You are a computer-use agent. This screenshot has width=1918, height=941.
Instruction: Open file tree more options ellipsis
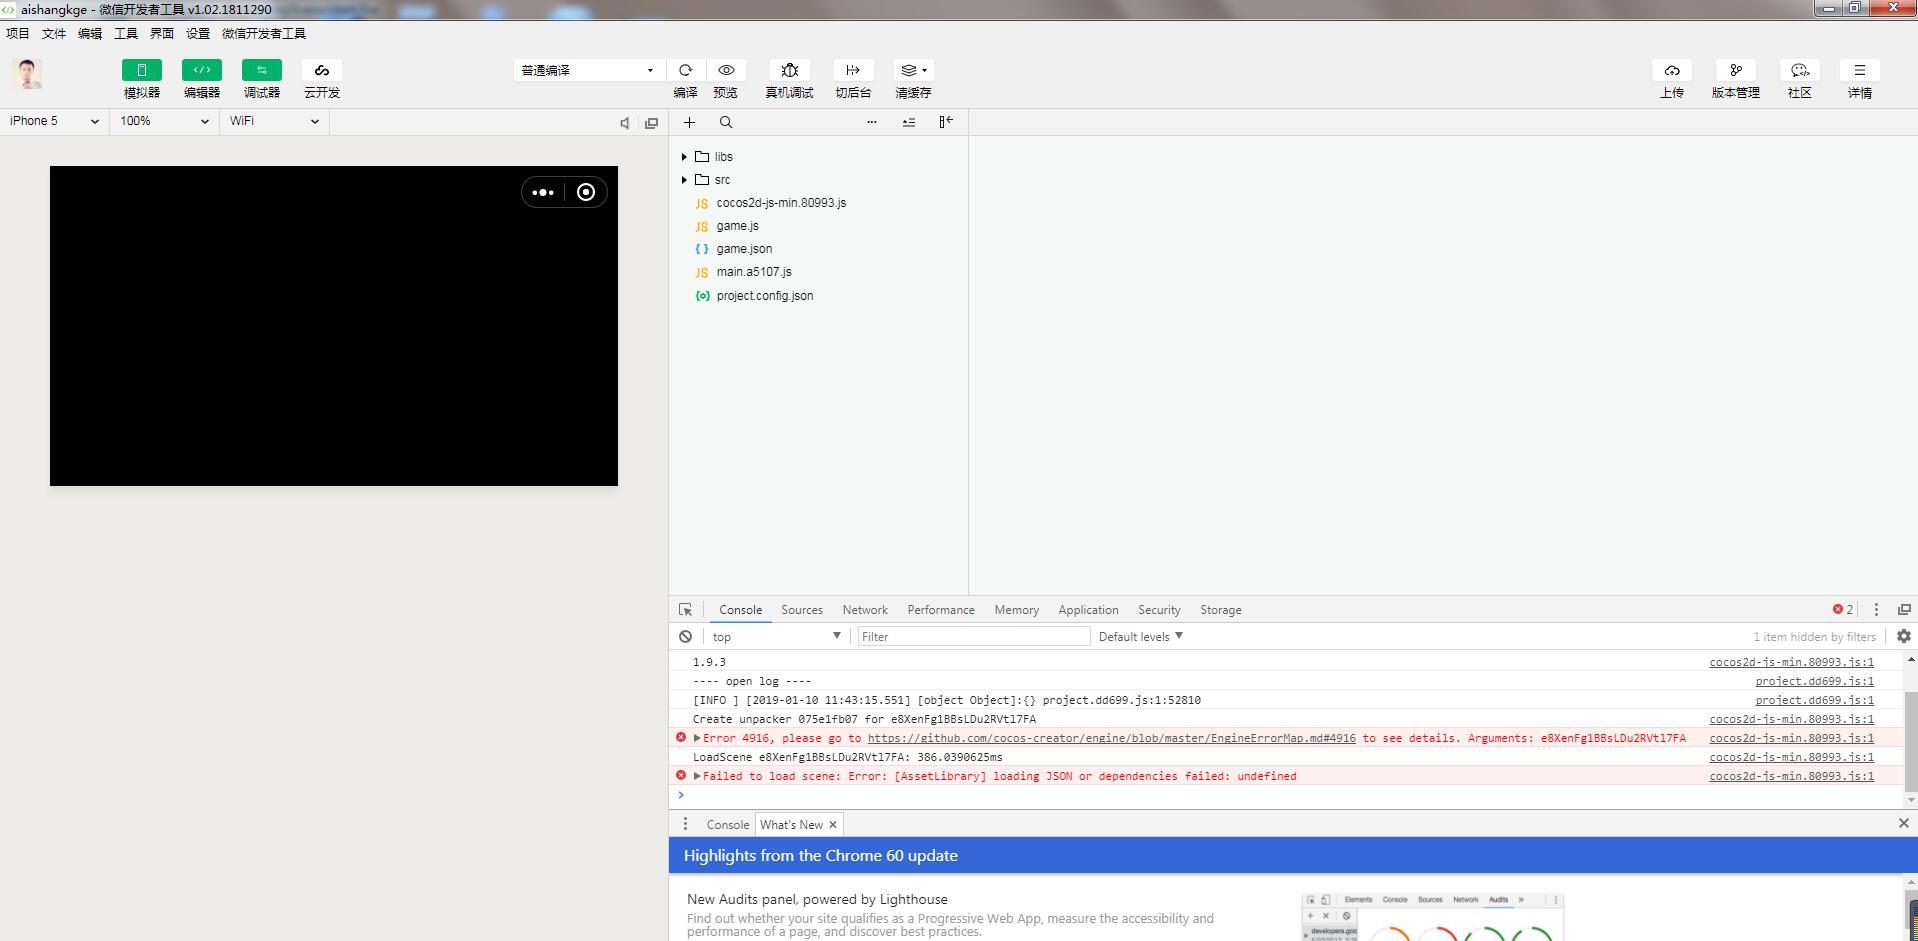click(x=872, y=122)
